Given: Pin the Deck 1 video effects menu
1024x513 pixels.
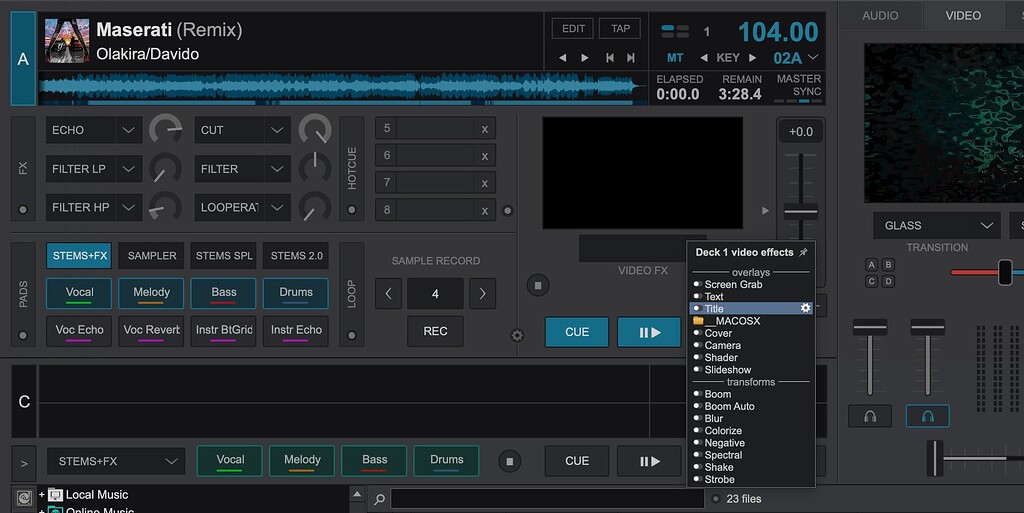Looking at the screenshot, I should click(x=803, y=252).
